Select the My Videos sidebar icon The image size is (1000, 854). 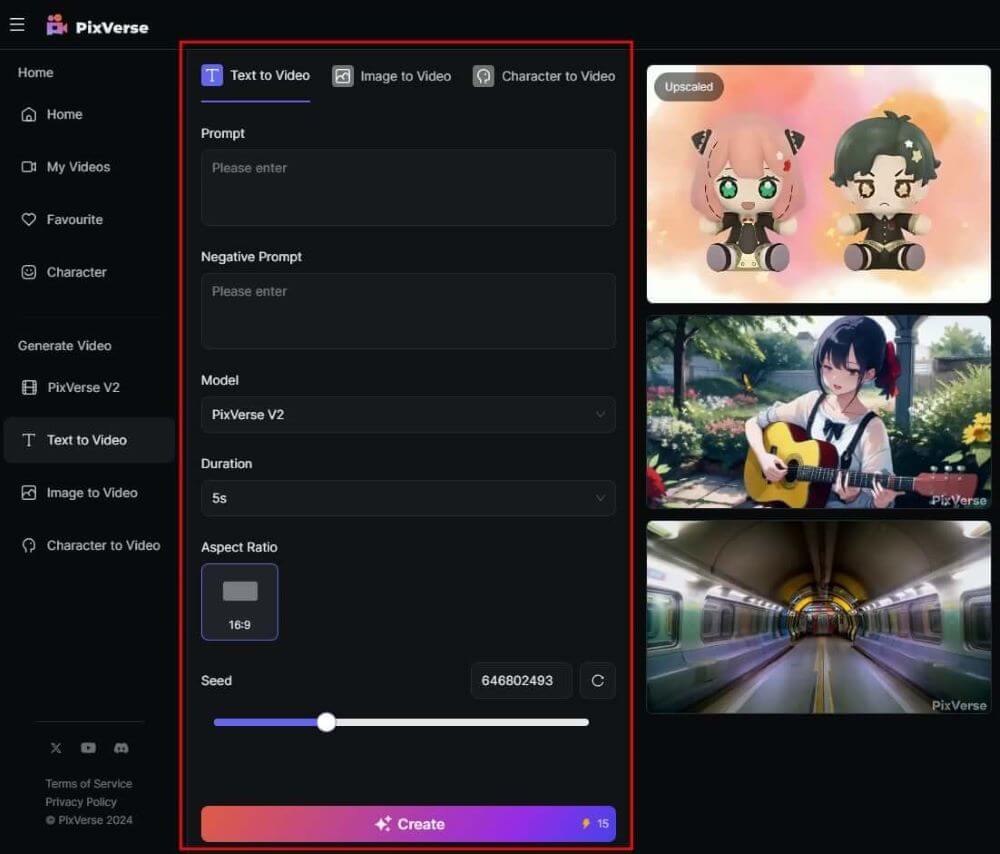(x=30, y=167)
